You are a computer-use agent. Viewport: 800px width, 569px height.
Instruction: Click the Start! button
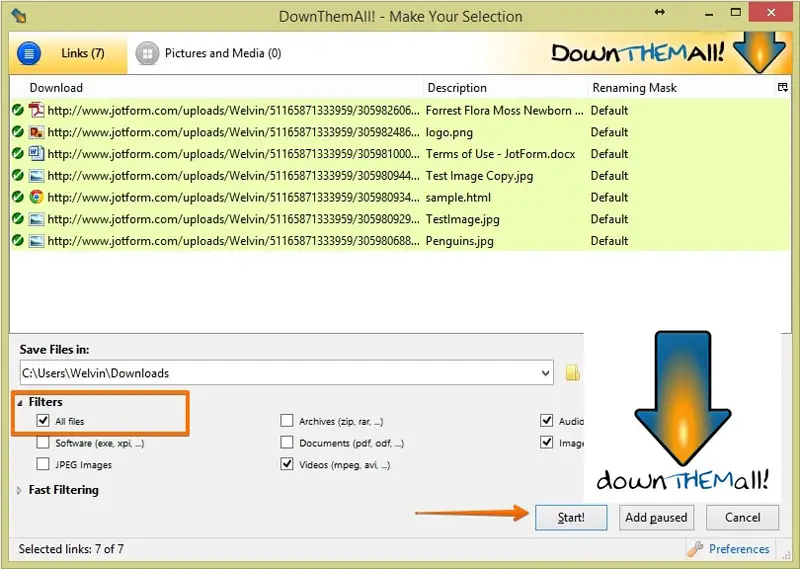[x=571, y=517]
